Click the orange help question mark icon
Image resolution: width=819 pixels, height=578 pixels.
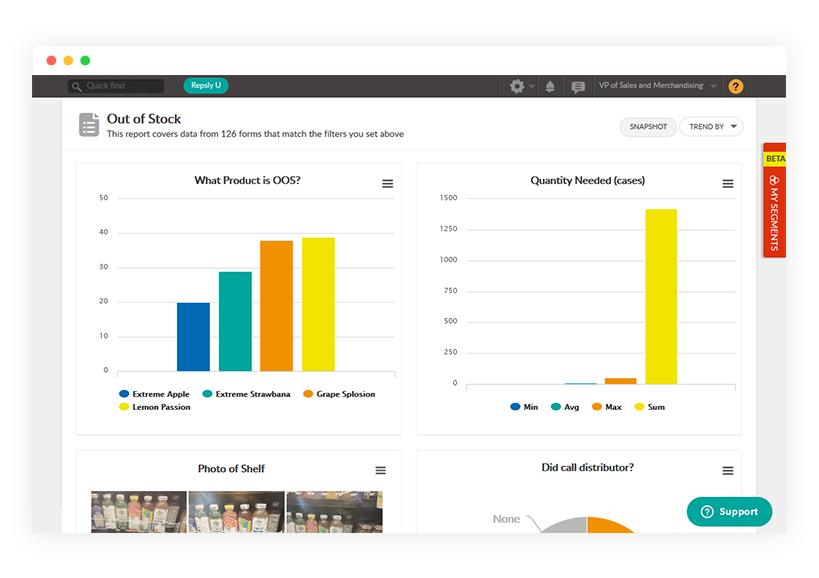736,87
